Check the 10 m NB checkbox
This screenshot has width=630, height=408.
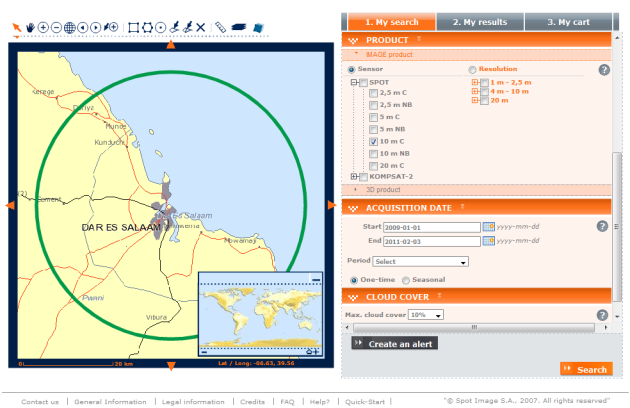point(374,154)
